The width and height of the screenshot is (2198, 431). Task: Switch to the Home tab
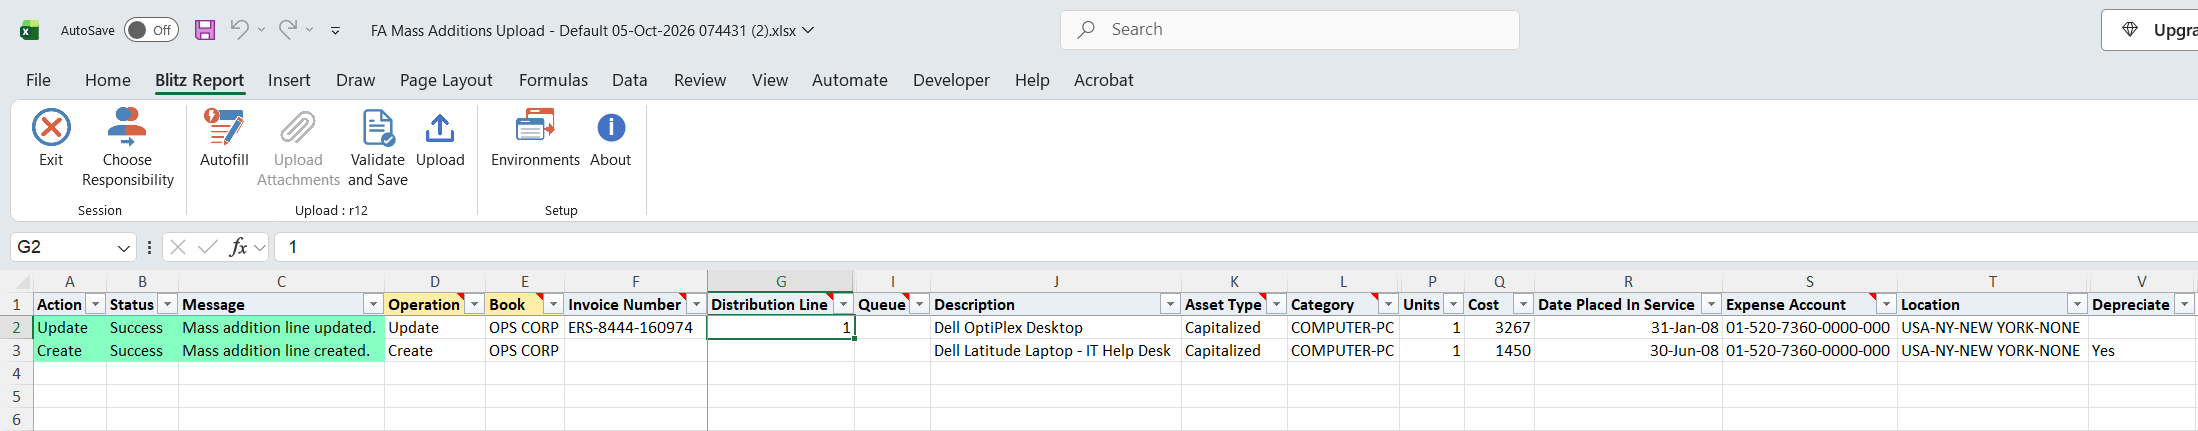point(108,80)
